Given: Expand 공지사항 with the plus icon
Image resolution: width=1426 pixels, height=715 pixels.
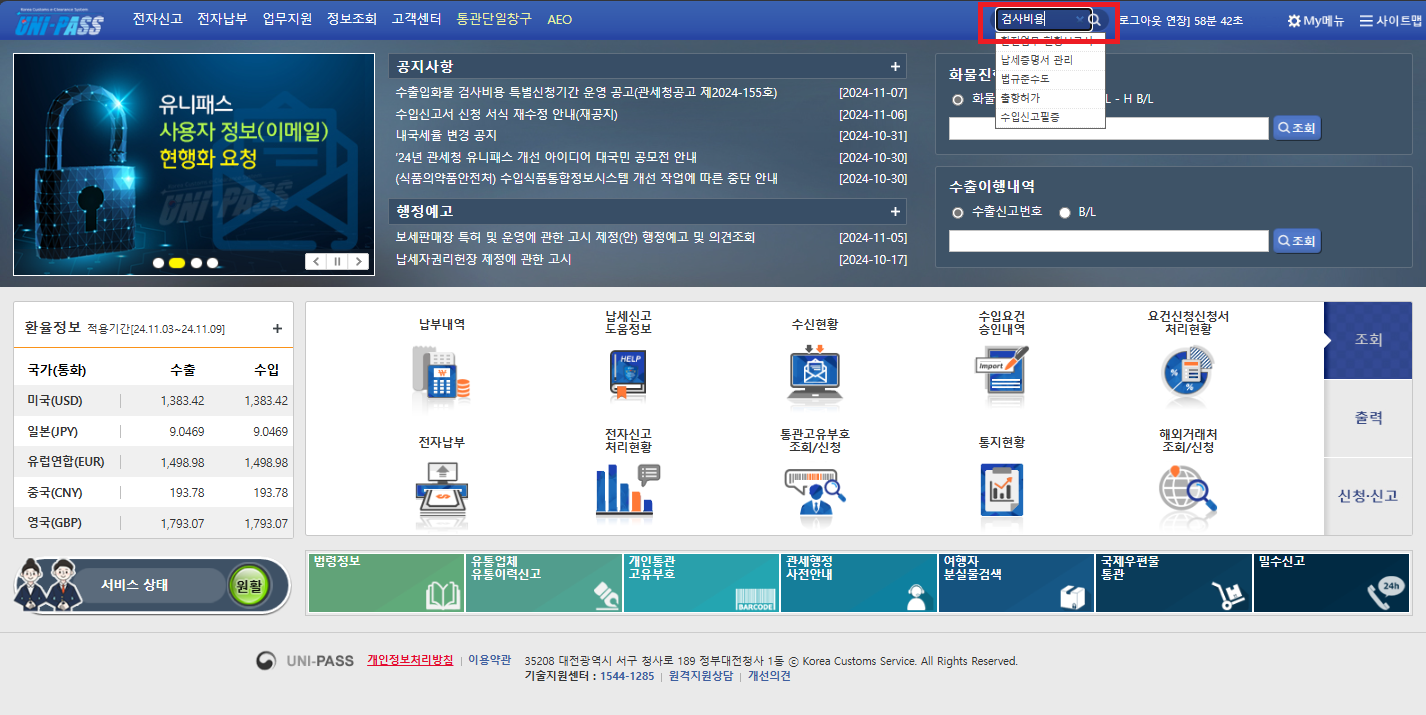Looking at the screenshot, I should [x=895, y=67].
